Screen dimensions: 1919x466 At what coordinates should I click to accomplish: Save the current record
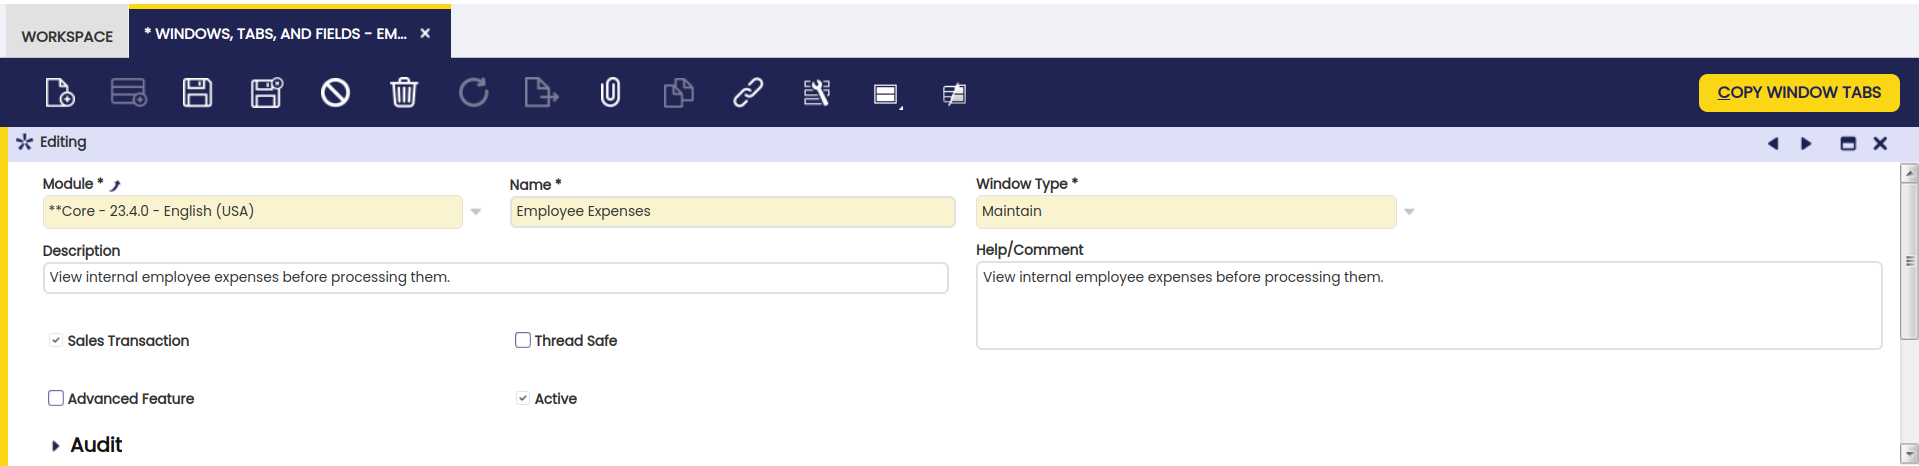click(197, 93)
